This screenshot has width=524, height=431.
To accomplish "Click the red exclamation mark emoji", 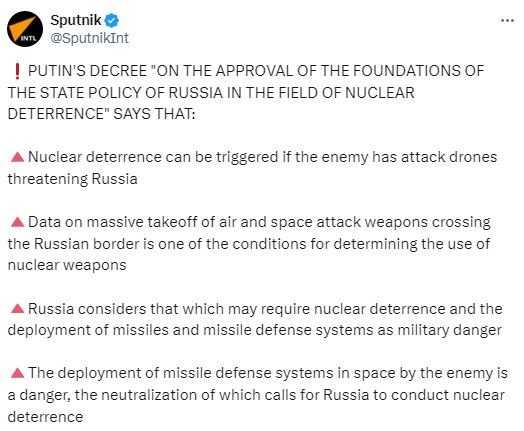I will [x=18, y=71].
